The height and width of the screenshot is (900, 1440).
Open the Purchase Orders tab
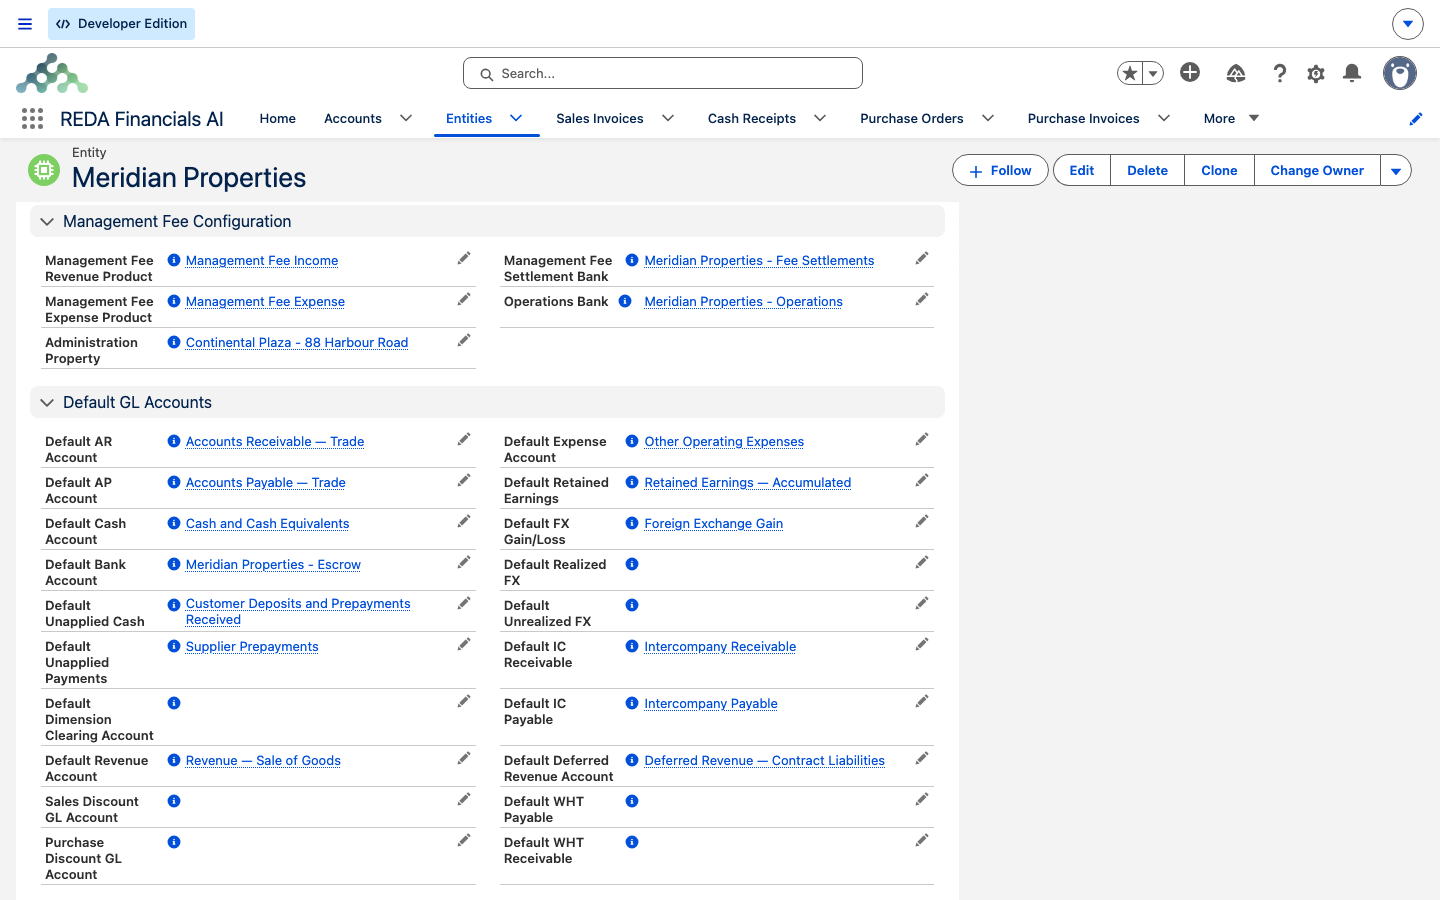pos(912,118)
